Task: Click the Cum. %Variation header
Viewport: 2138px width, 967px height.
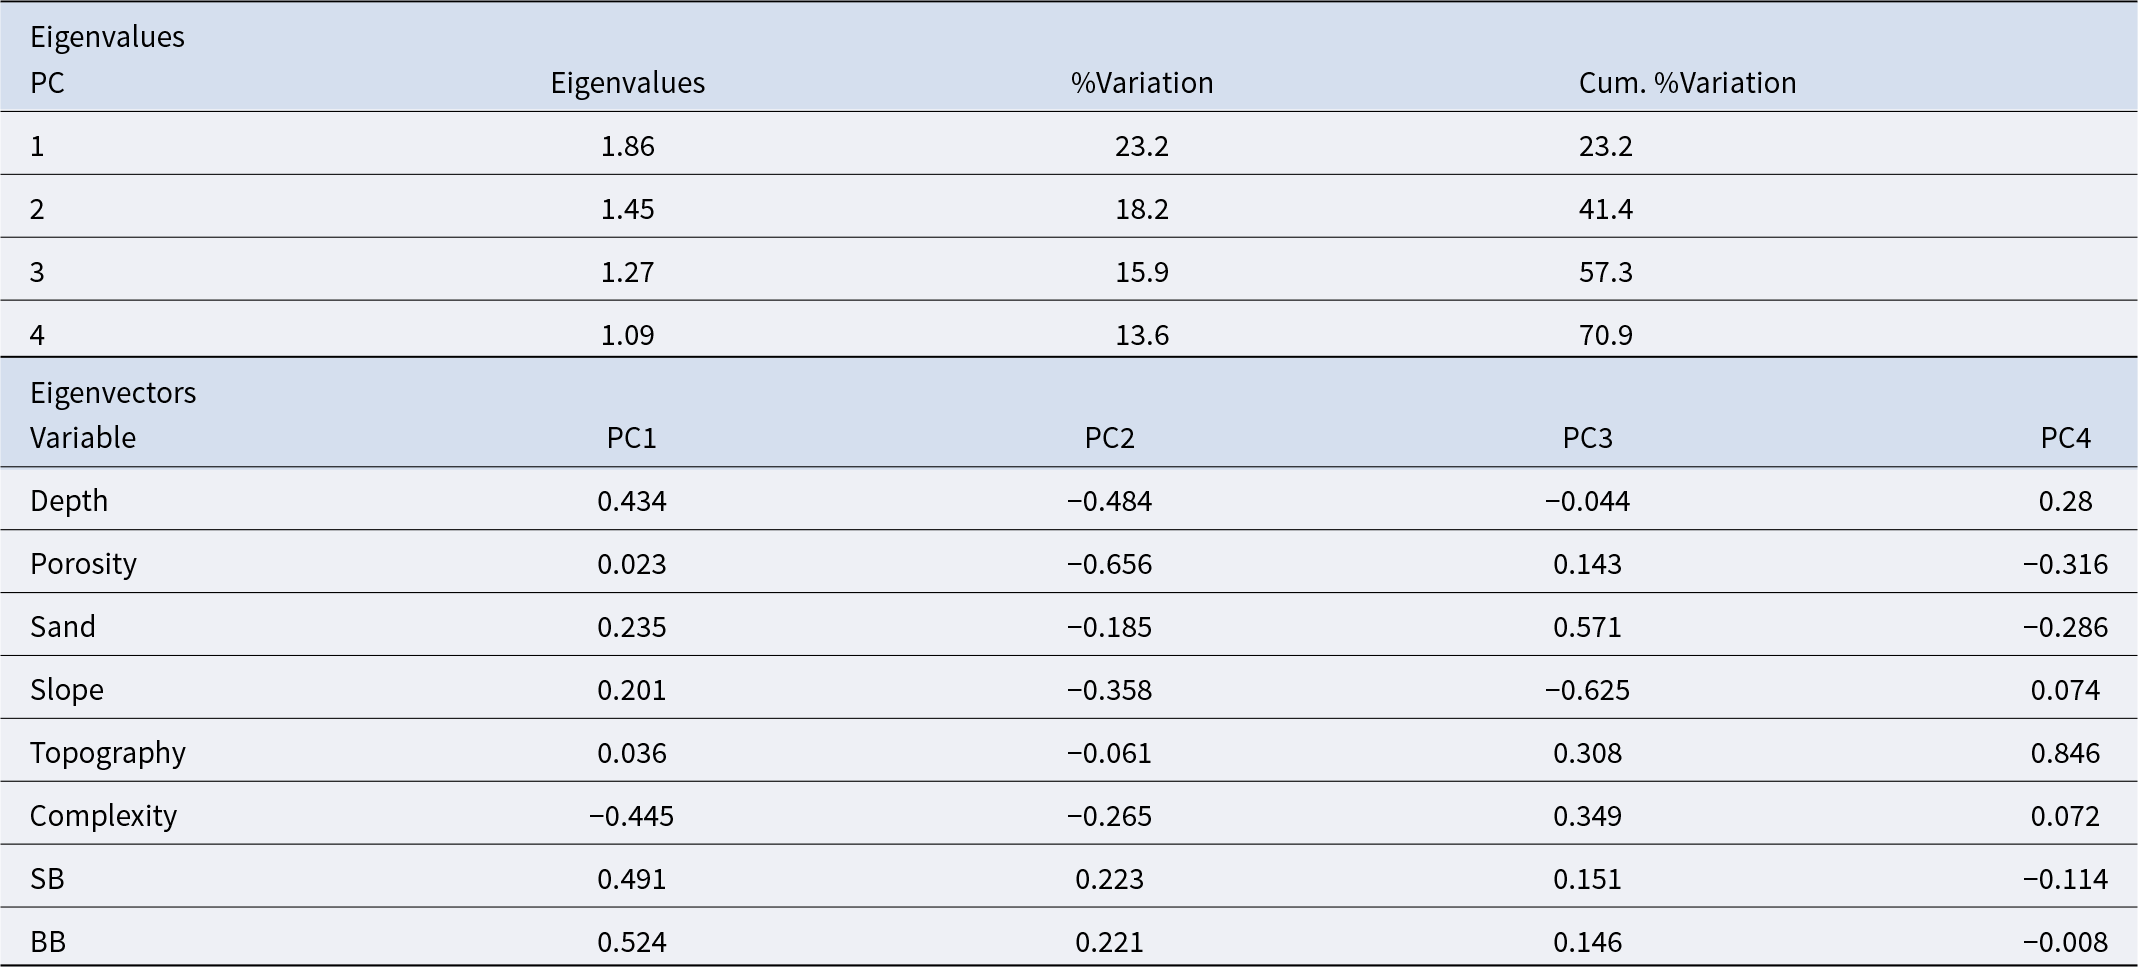Action: pos(1687,83)
